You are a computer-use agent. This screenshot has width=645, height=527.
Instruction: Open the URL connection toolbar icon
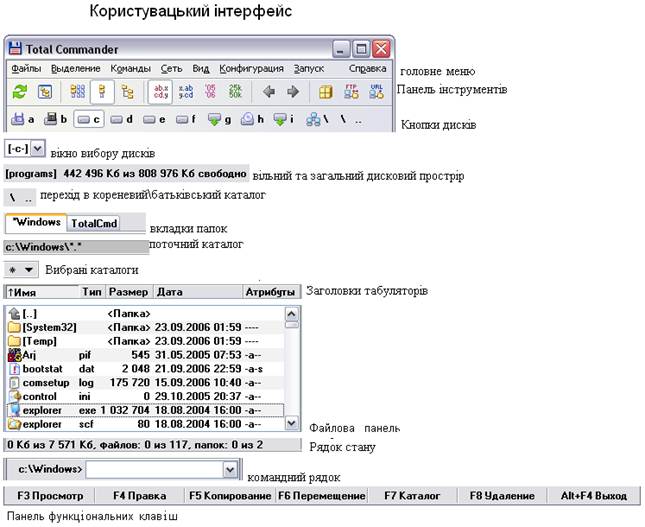point(376,91)
